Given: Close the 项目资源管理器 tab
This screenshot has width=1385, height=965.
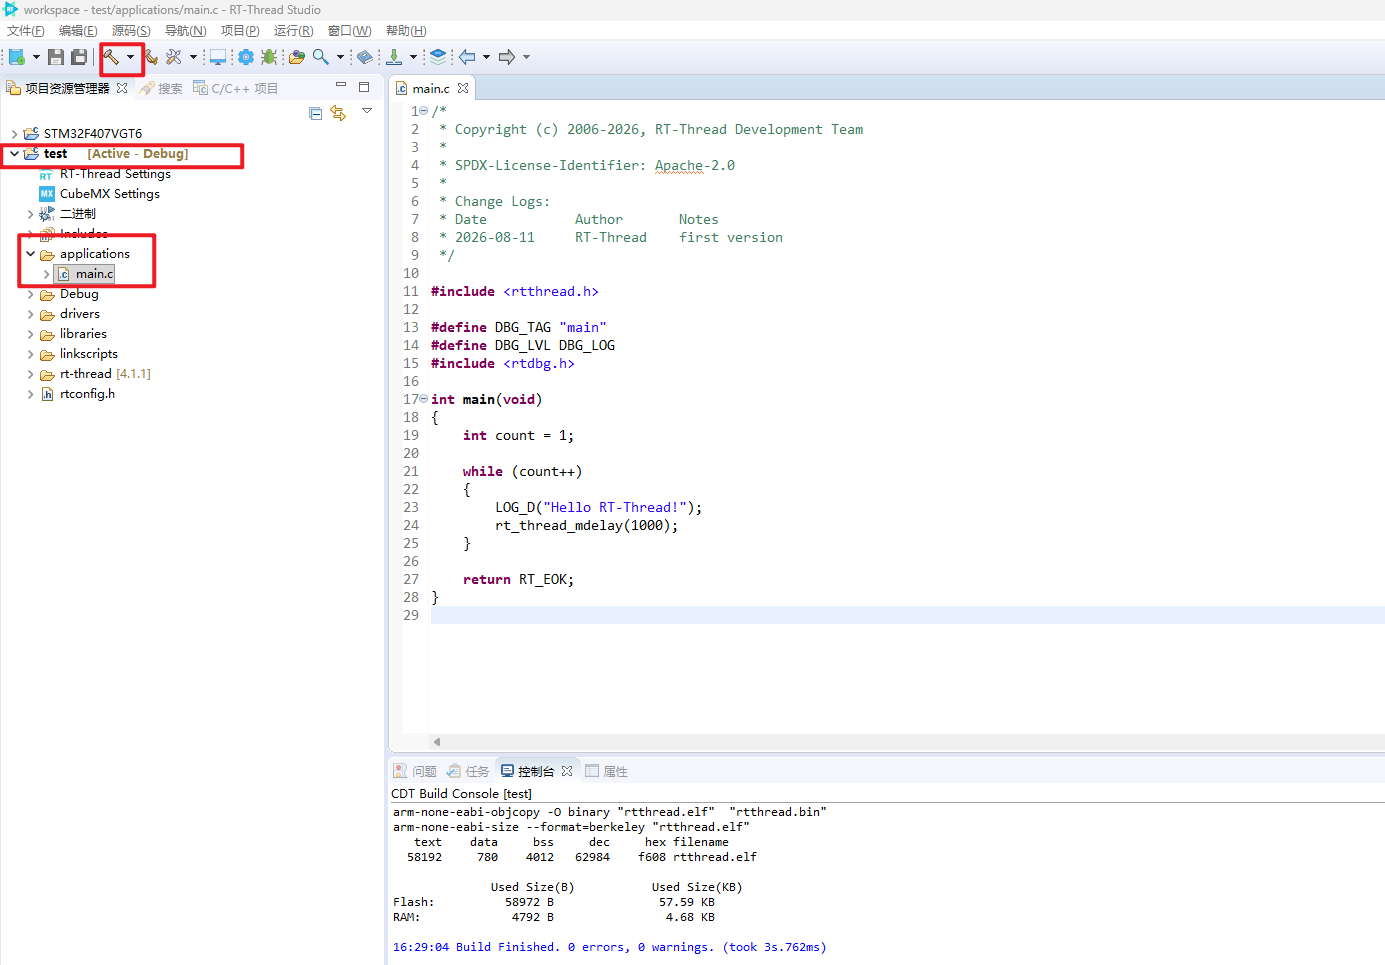Looking at the screenshot, I should 122,88.
